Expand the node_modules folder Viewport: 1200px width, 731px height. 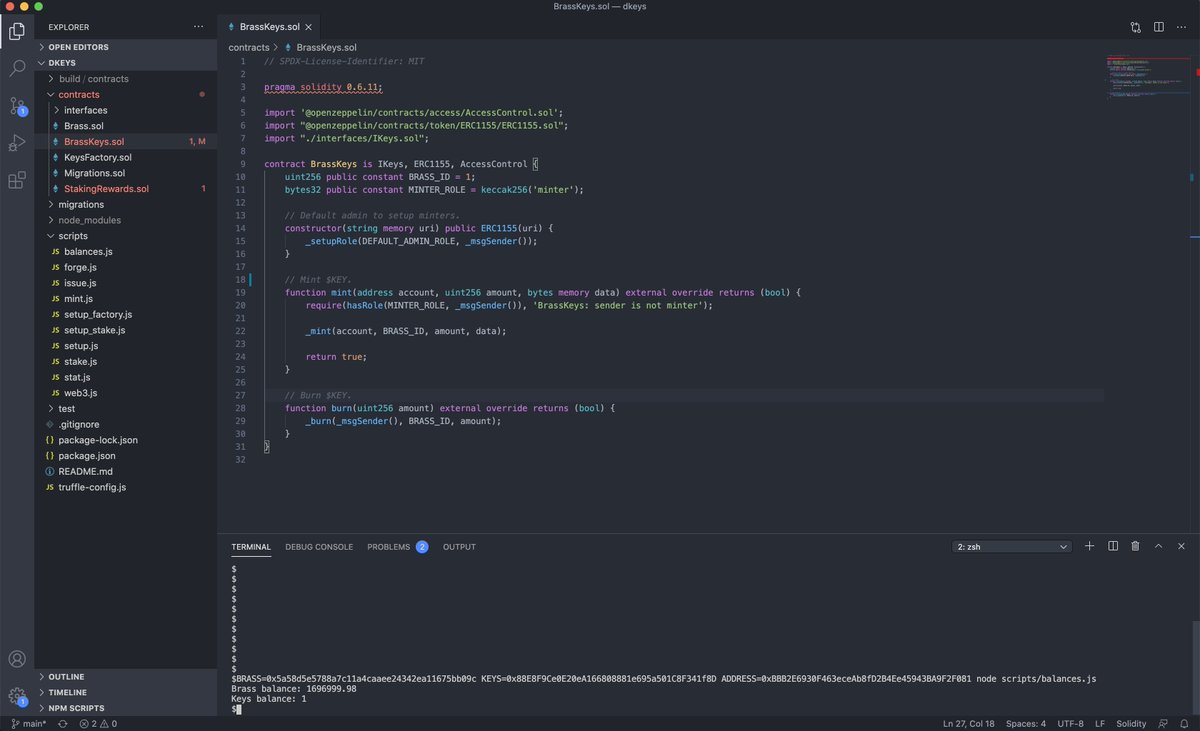pos(126,220)
